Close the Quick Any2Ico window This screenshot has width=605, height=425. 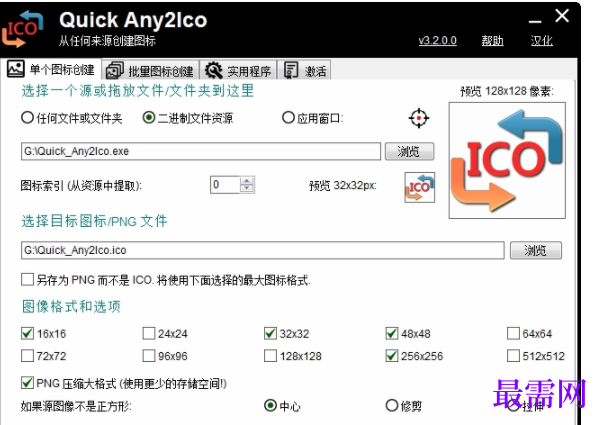[562, 16]
